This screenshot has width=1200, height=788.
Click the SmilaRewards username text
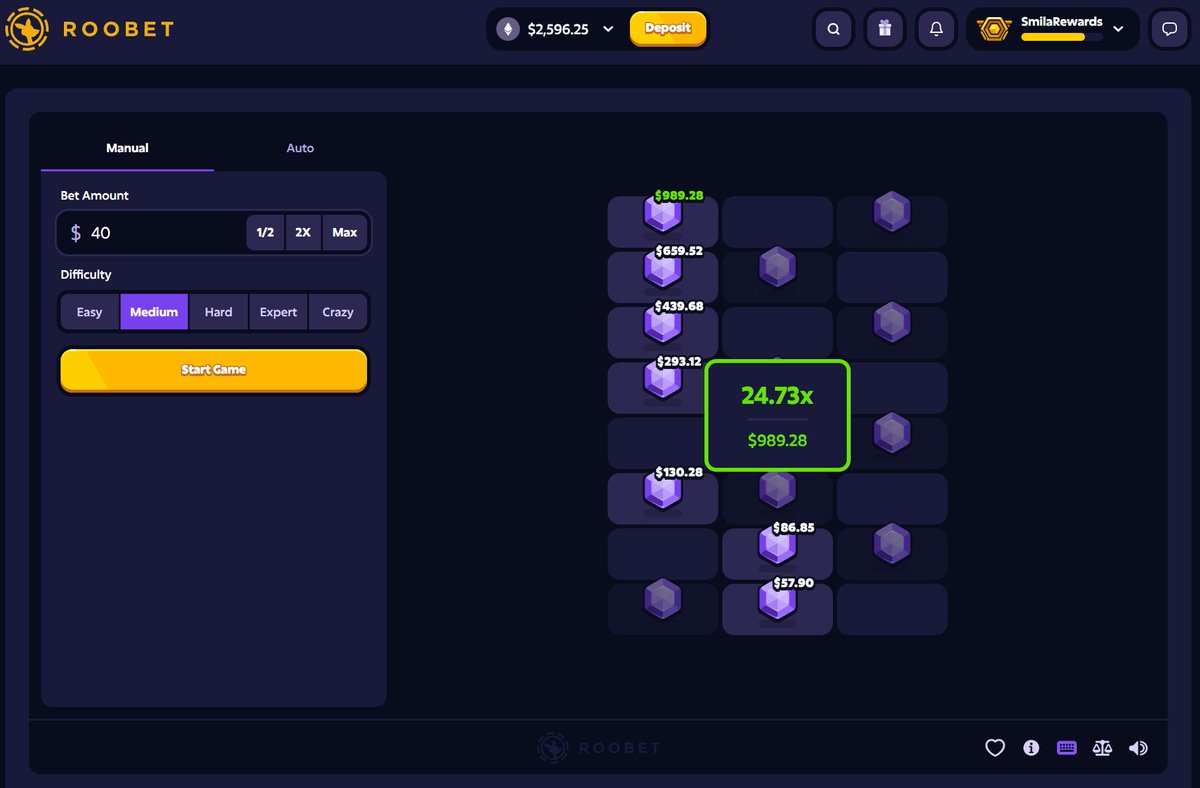pyautogui.click(x=1062, y=21)
